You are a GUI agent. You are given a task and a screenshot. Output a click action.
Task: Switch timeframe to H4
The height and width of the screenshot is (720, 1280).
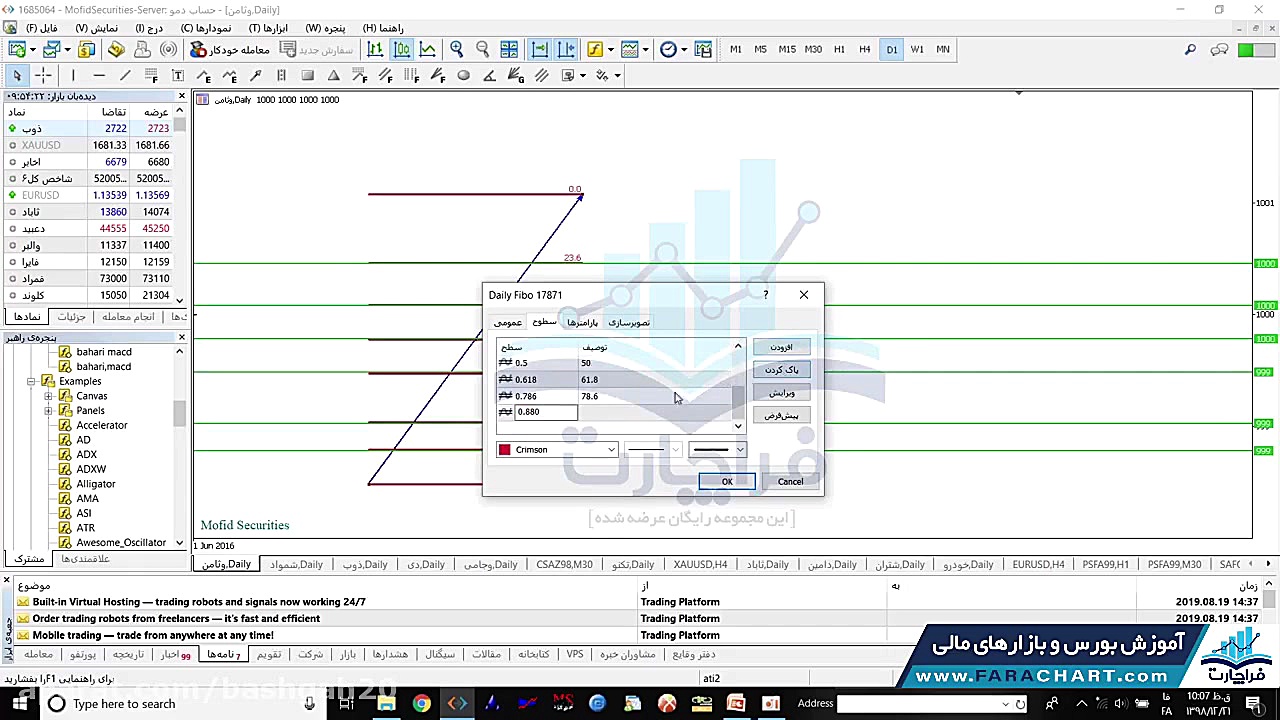(x=865, y=49)
